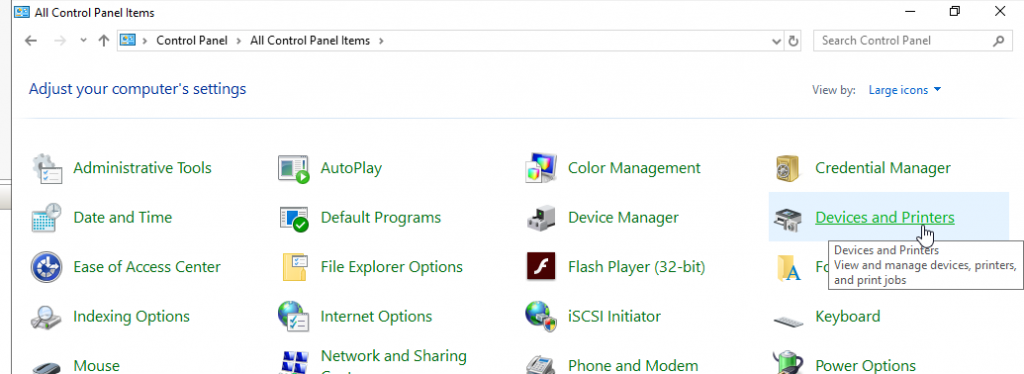Image resolution: width=1024 pixels, height=374 pixels.
Task: Open the recent locations dropdown arrow
Action: click(x=83, y=40)
